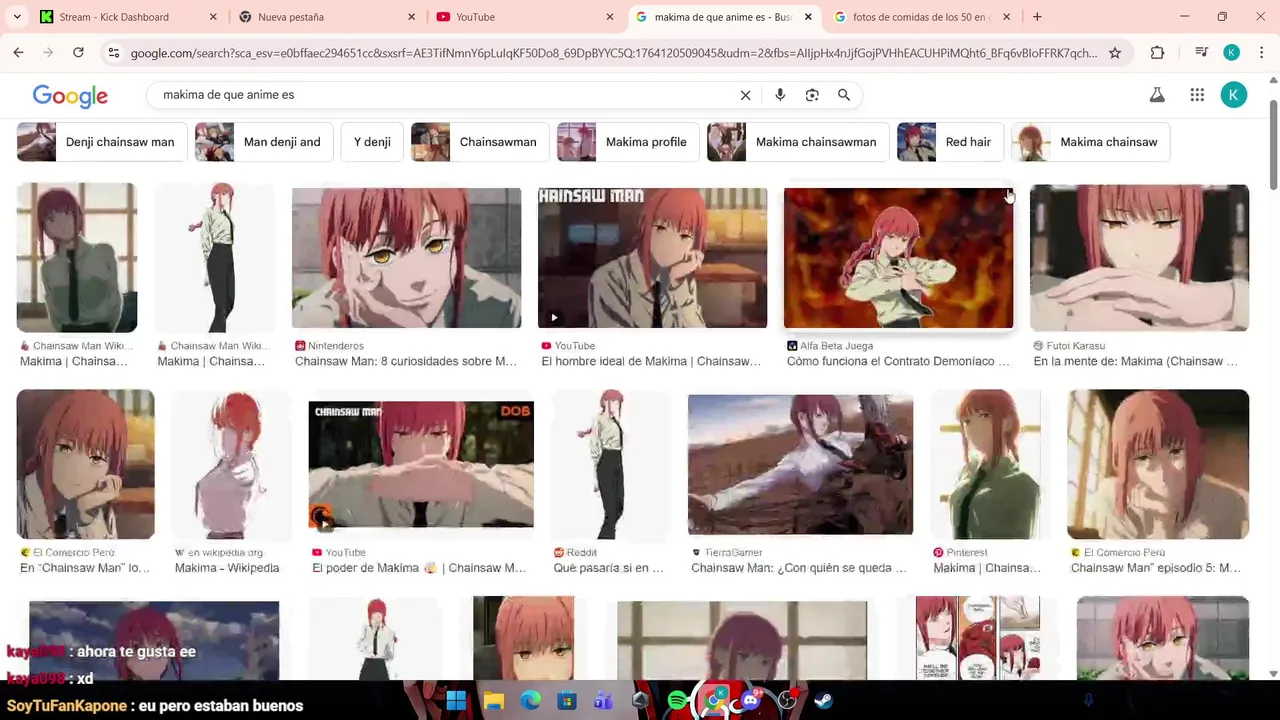Viewport: 1280px width, 720px height.
Task: Open Microsoft Store from the taskbar
Action: pyautogui.click(x=567, y=701)
